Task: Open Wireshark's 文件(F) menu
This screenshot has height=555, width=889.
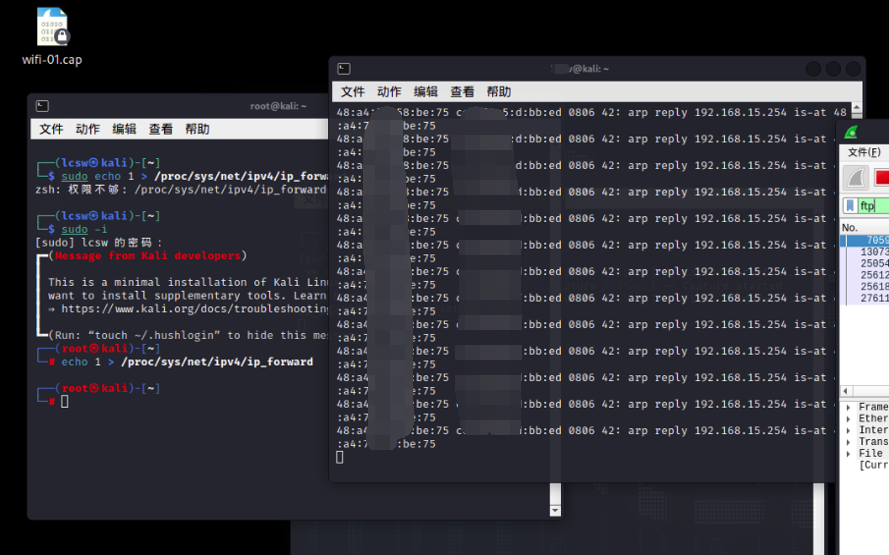Action: 864,152
